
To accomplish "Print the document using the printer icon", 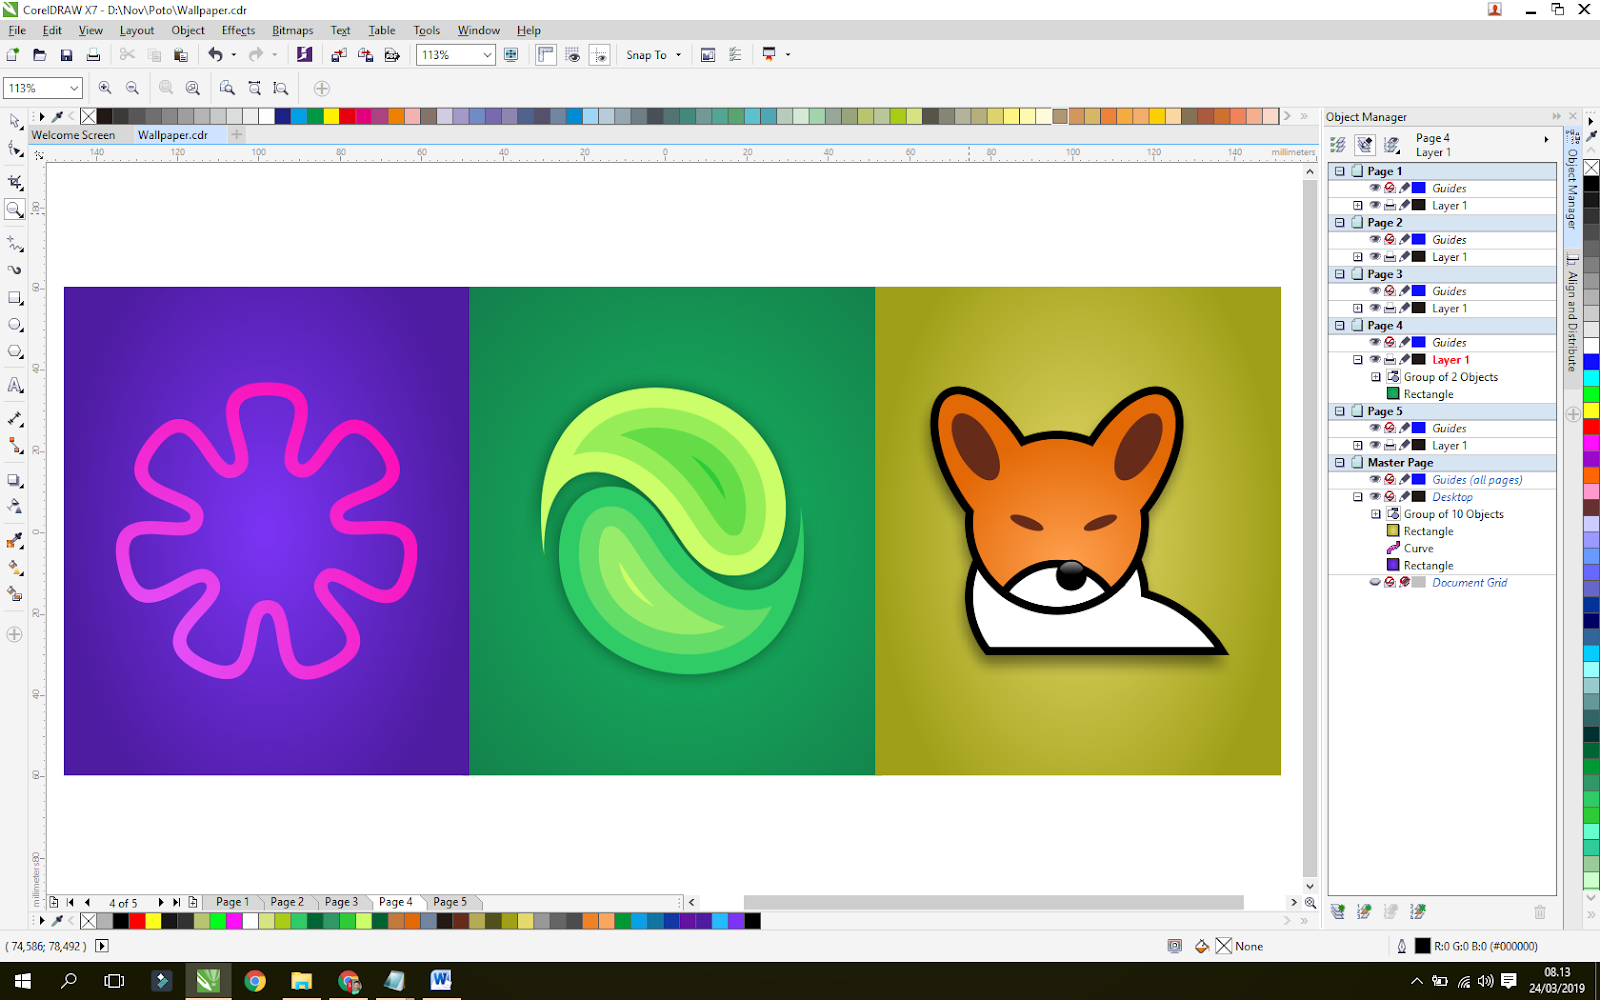I will click(93, 55).
